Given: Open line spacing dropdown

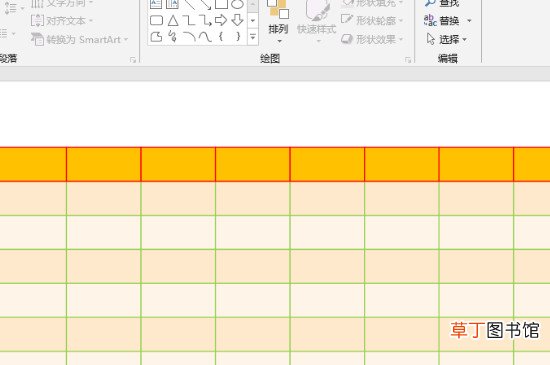Looking at the screenshot, I should (14, 7).
